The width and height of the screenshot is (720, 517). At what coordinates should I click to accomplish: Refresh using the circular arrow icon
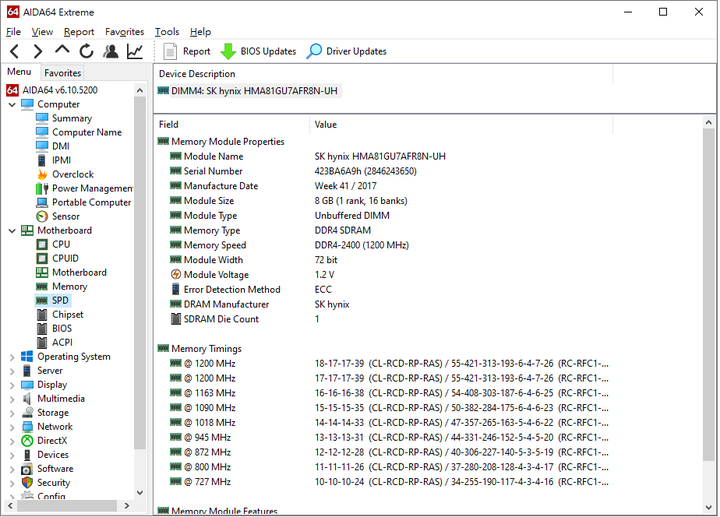86,51
